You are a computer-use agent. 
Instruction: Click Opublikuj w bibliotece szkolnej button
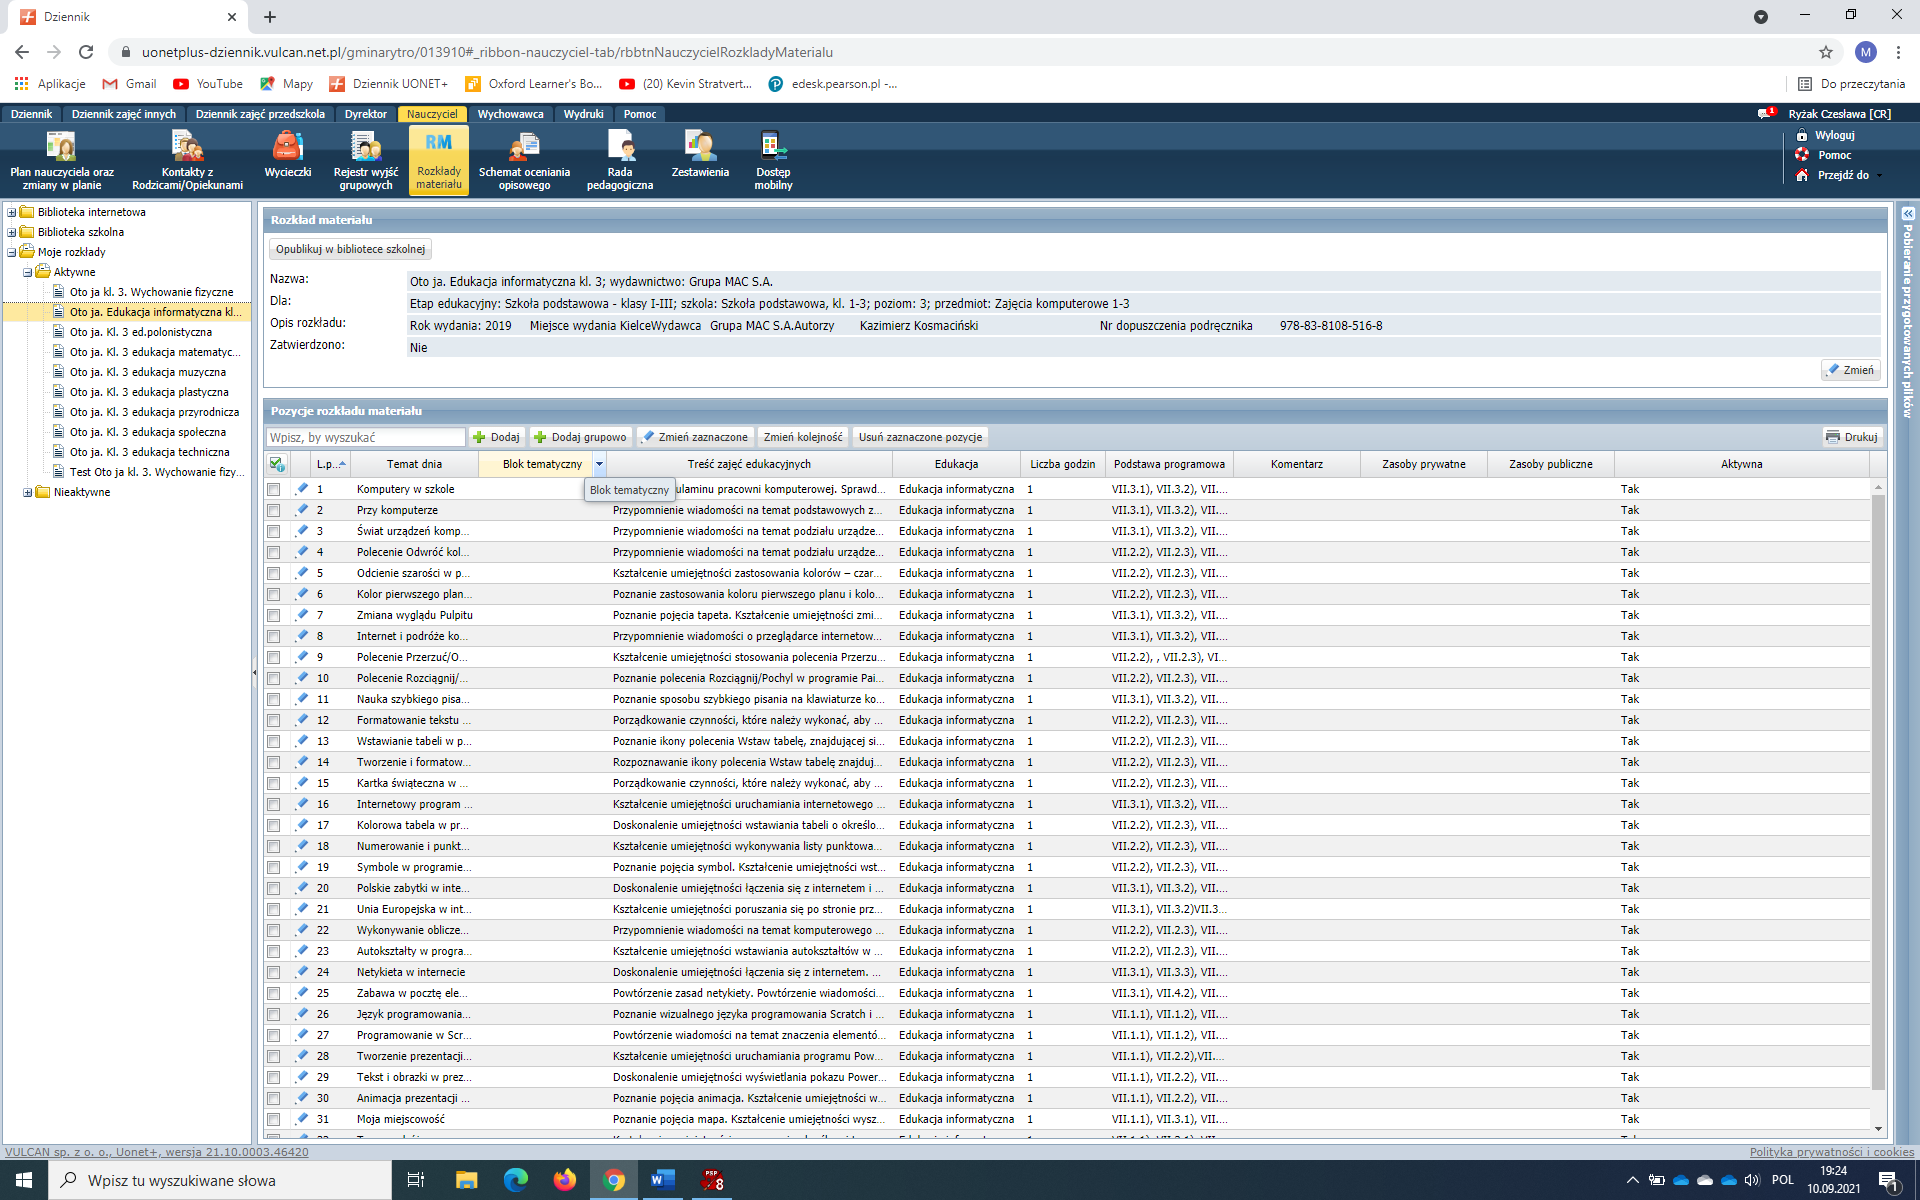click(350, 249)
